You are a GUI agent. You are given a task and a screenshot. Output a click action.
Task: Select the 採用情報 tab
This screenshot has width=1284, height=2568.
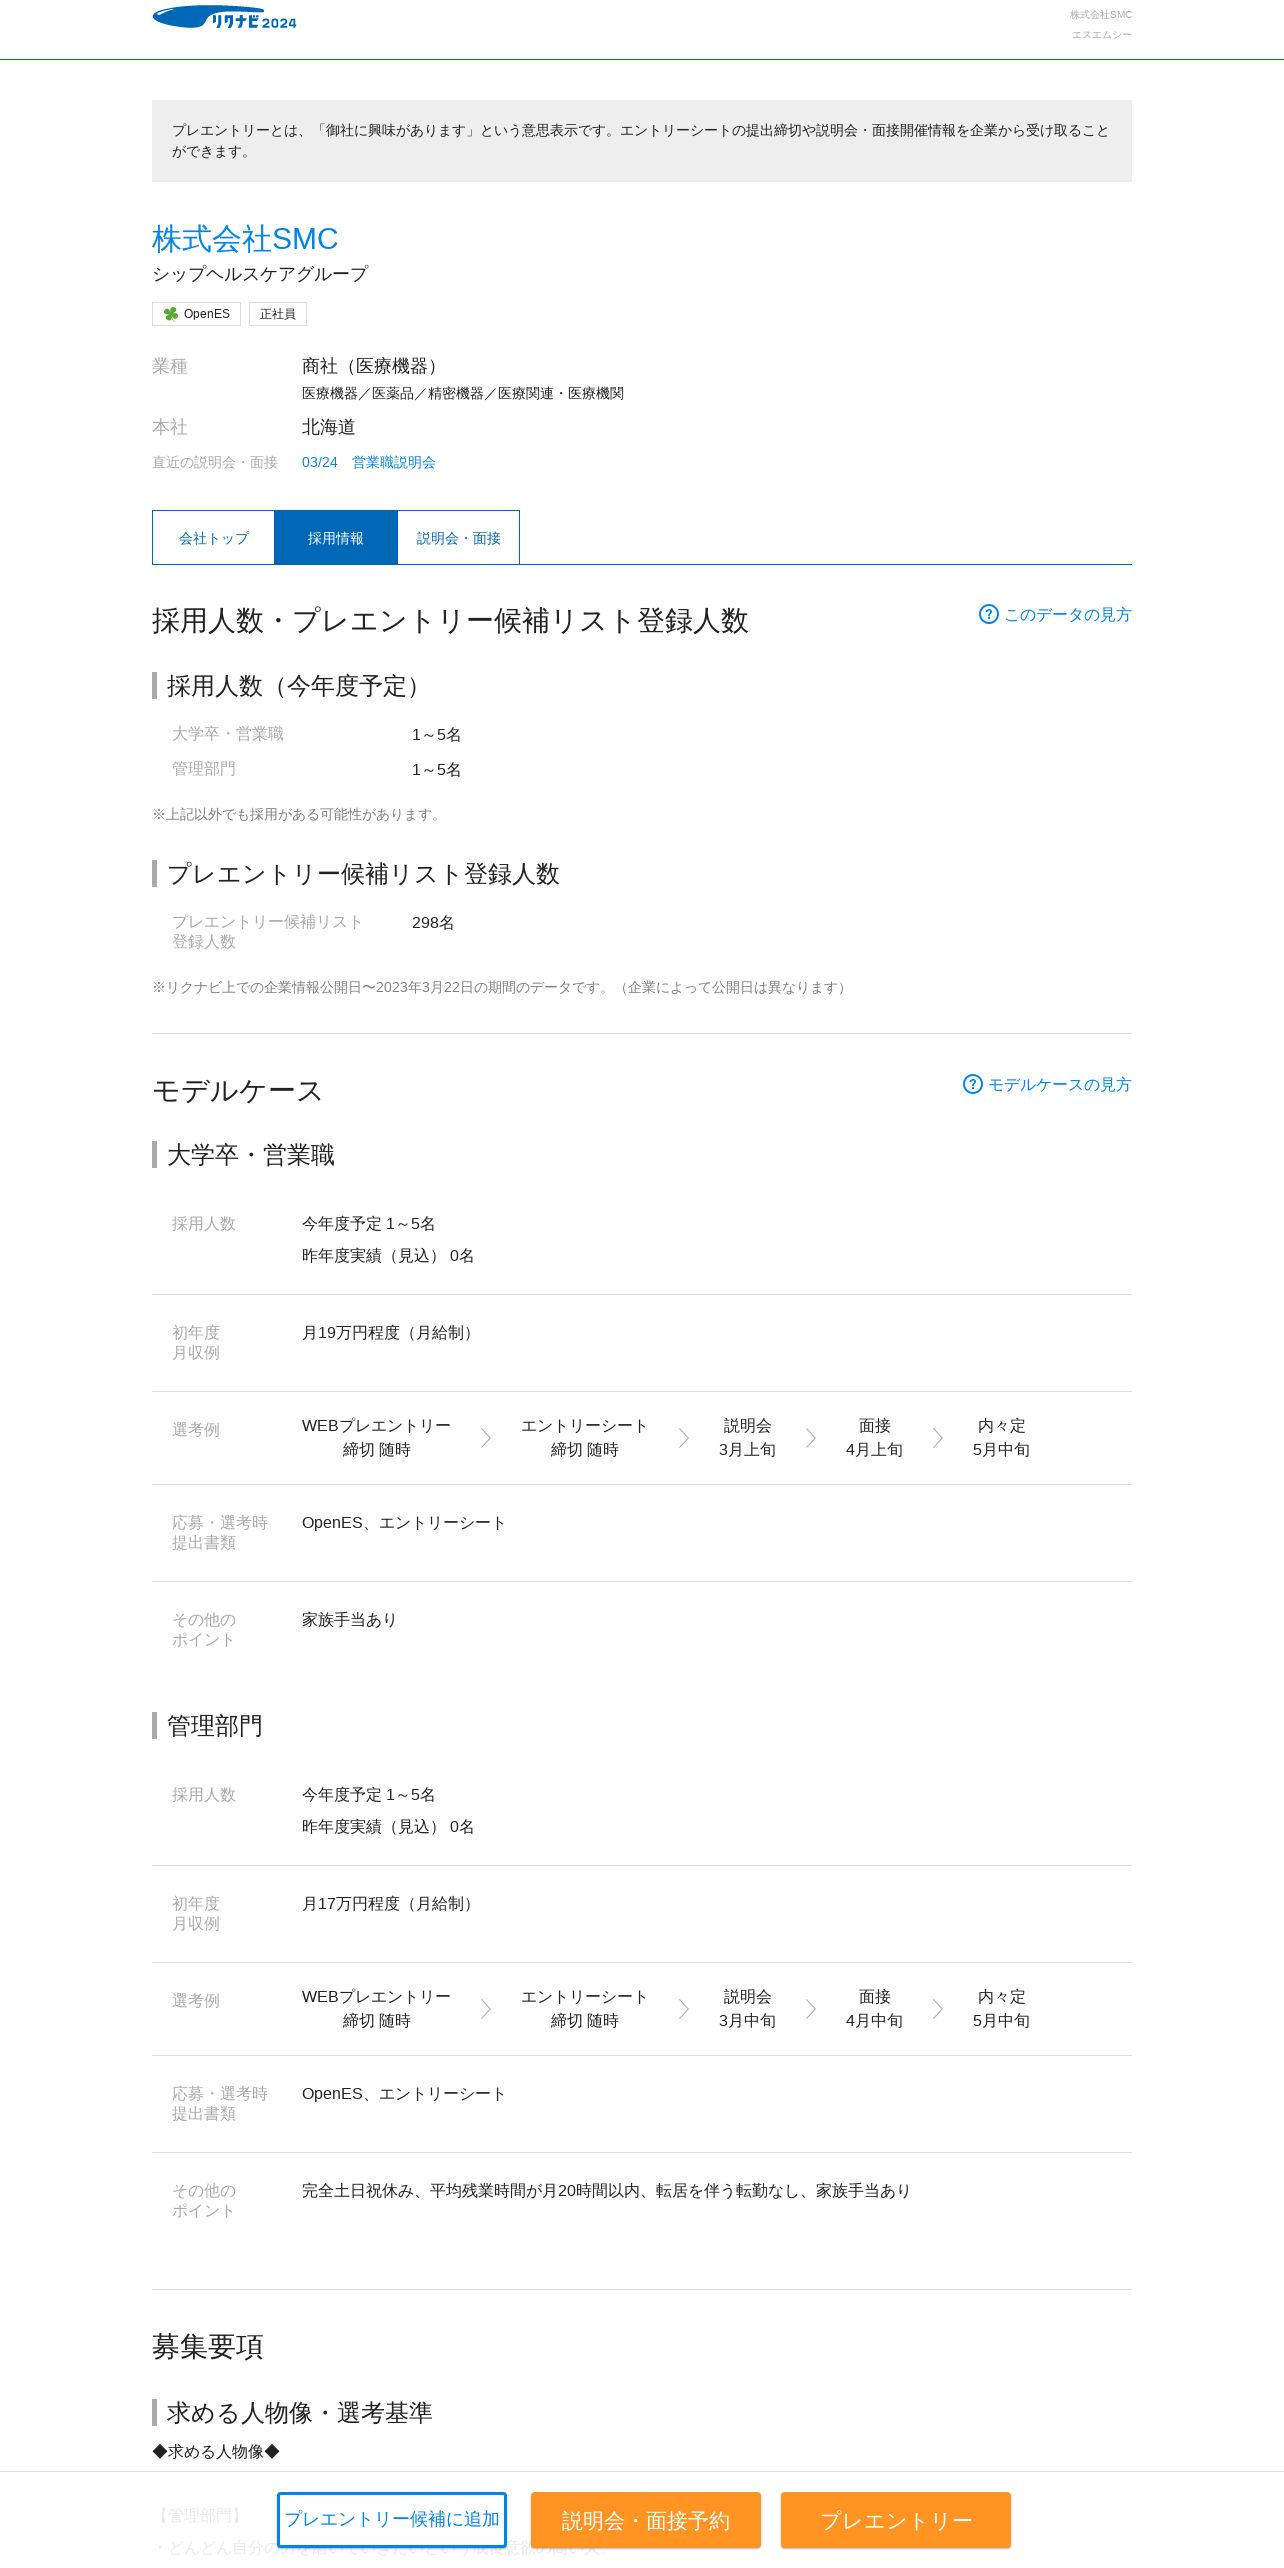[336, 538]
